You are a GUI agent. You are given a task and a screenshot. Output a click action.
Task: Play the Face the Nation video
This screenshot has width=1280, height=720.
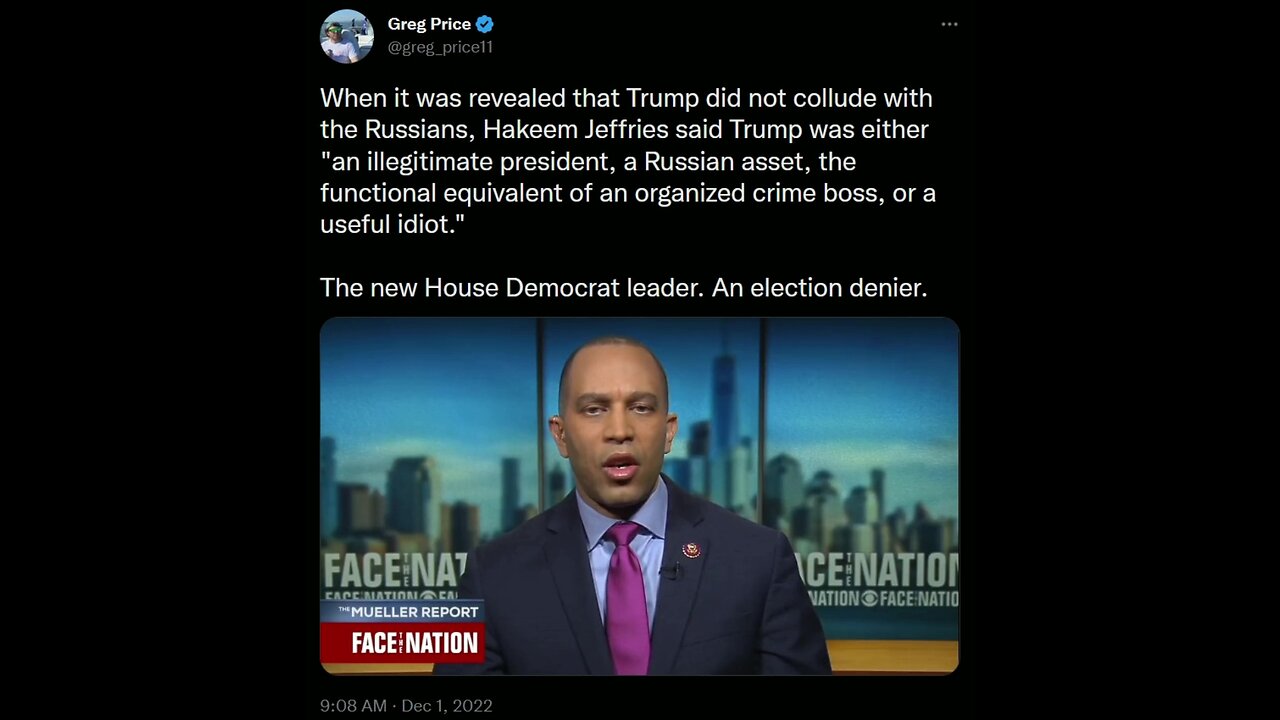tap(639, 495)
